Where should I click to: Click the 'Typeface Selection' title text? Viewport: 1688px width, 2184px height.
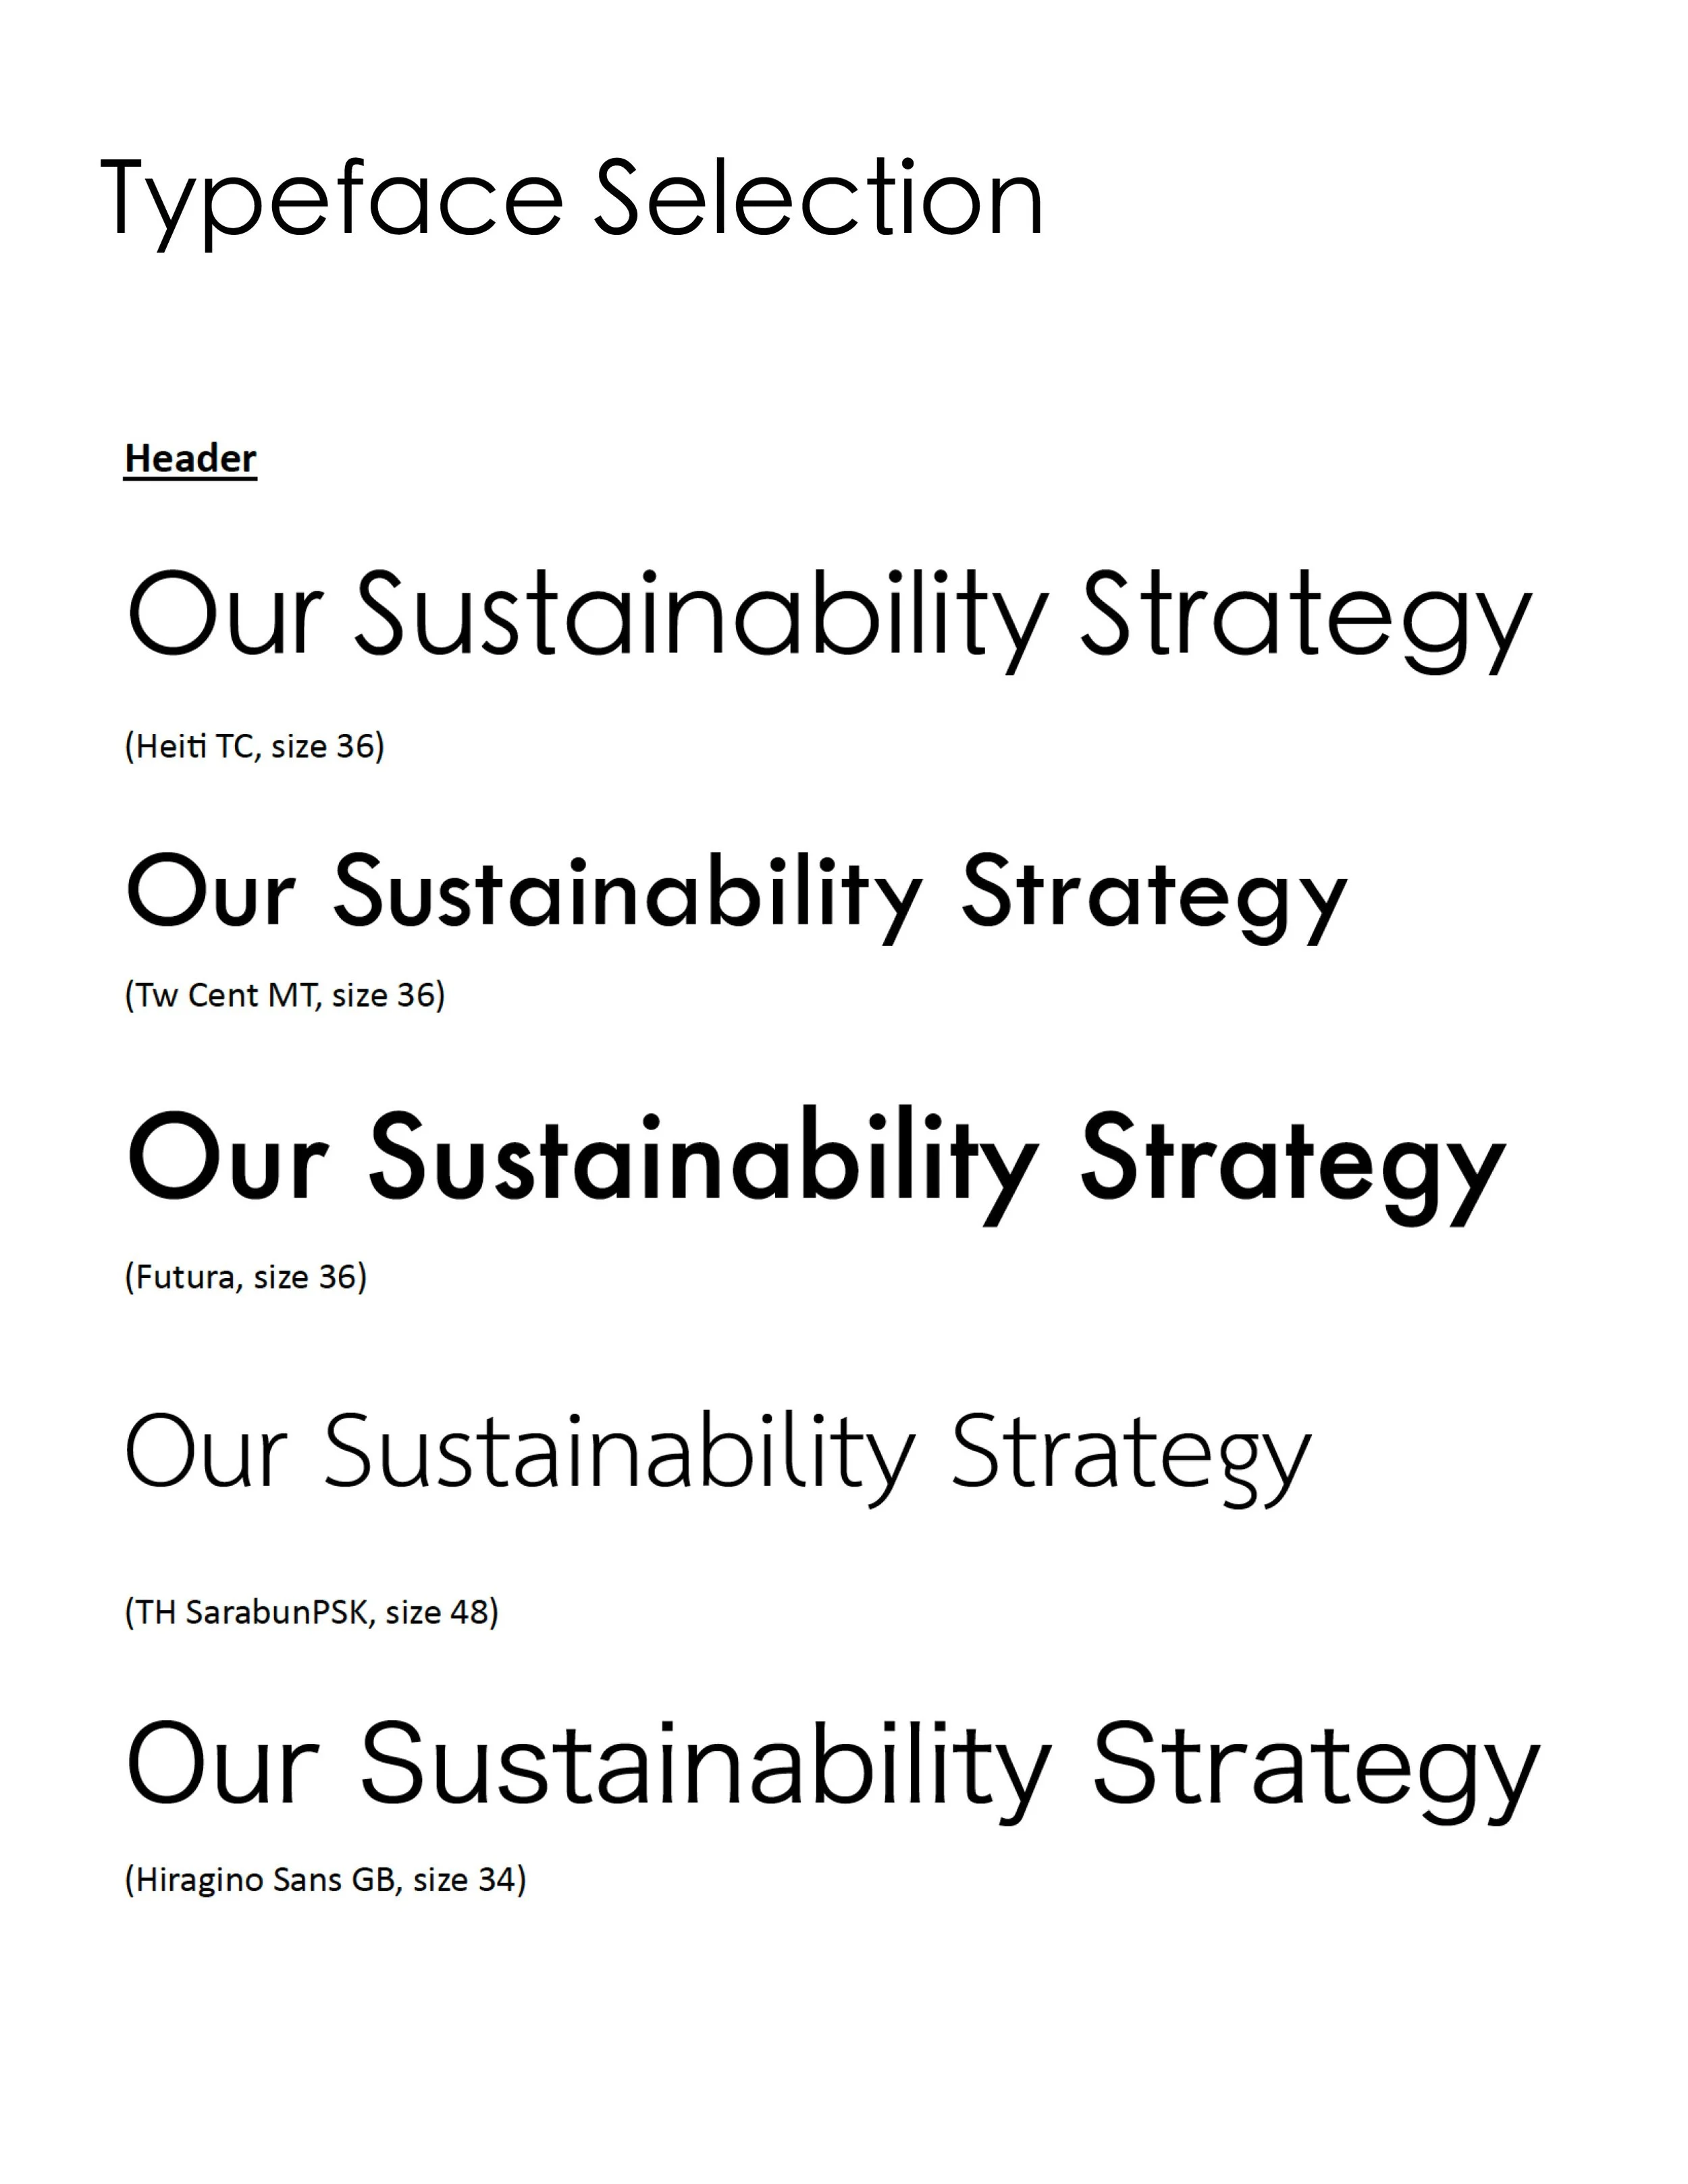(x=572, y=201)
